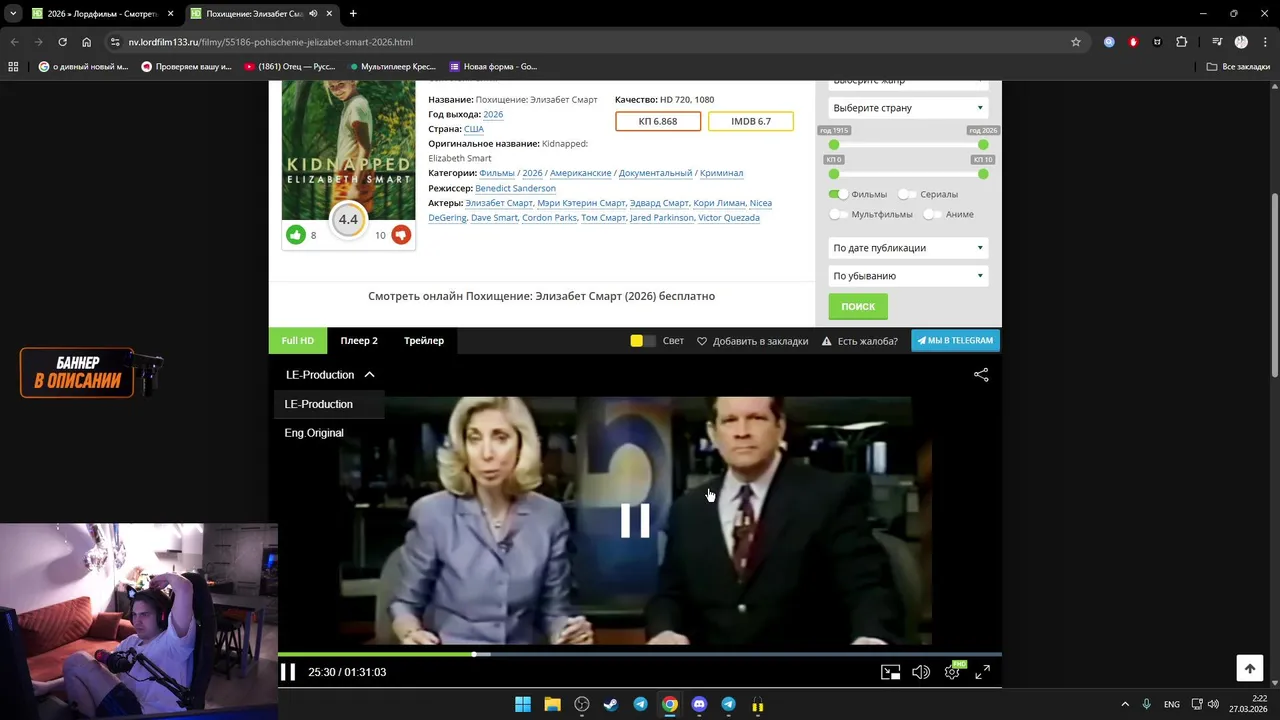
Task: Click the browser address bar URL
Action: (x=270, y=42)
